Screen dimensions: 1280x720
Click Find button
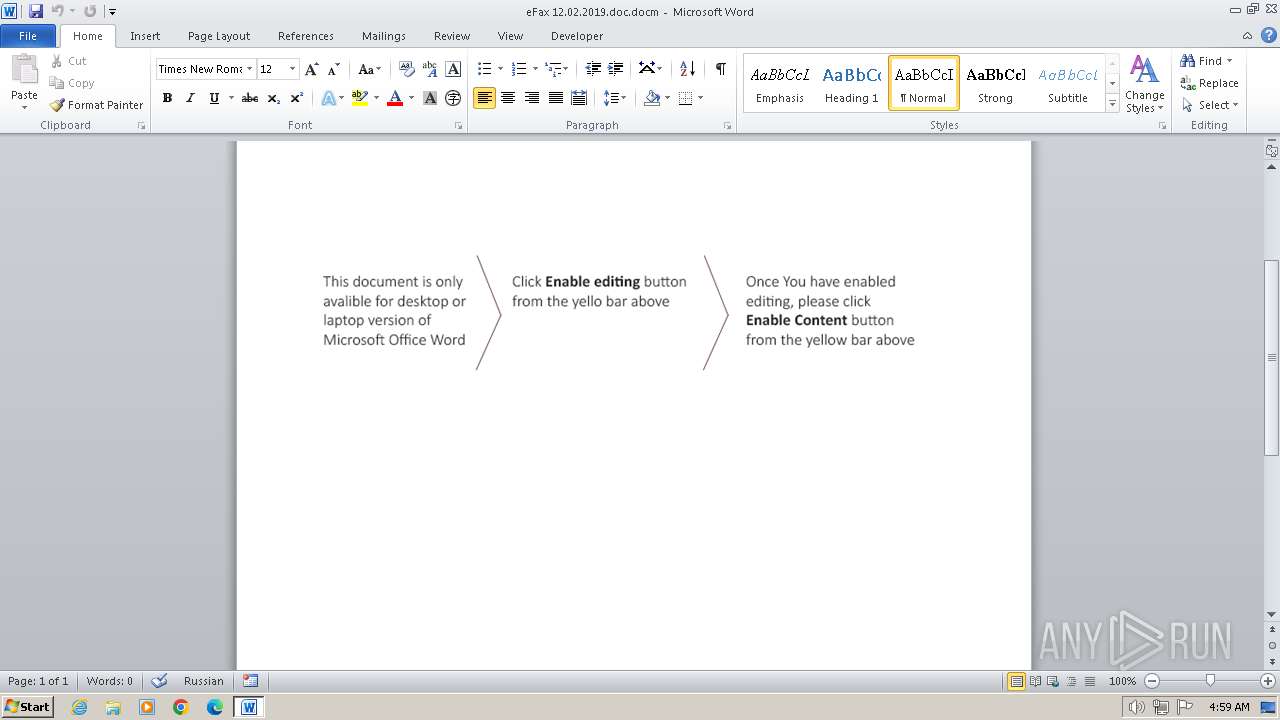[1207, 61]
